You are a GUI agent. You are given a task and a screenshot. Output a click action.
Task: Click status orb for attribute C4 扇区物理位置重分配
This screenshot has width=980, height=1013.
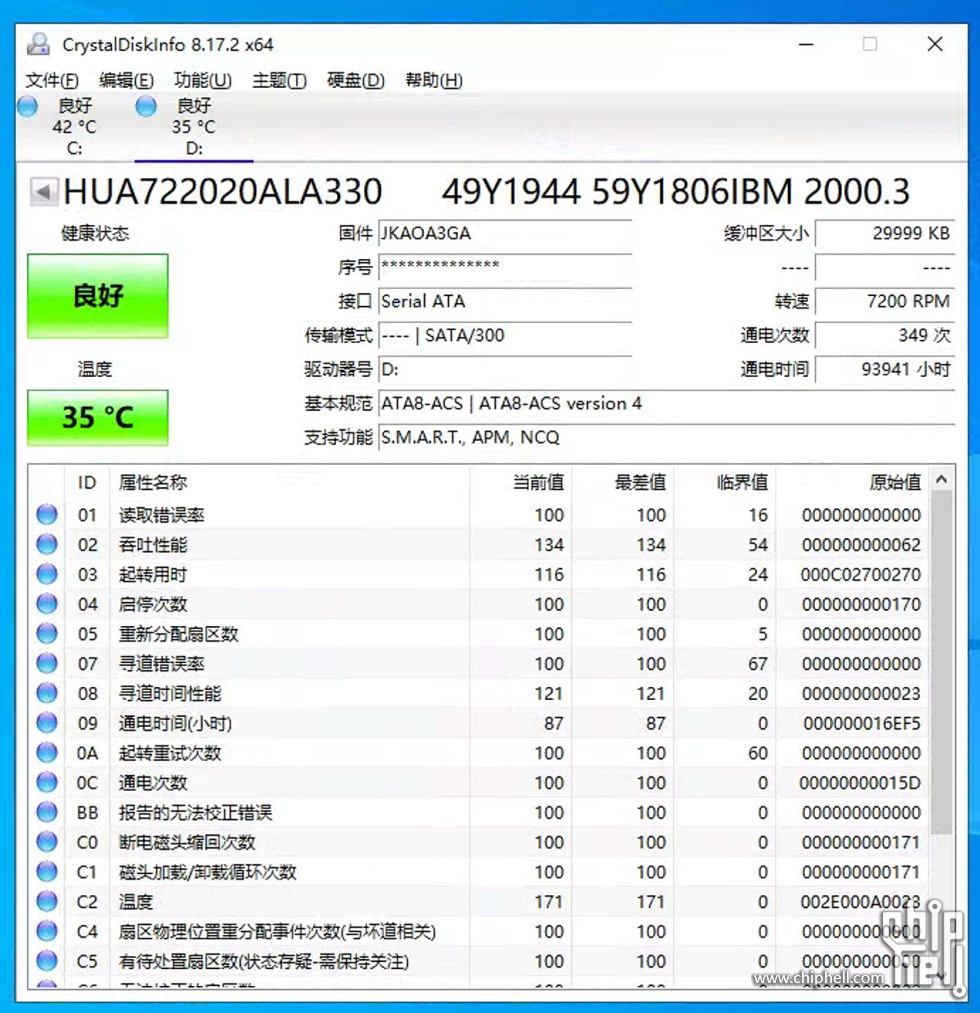pyautogui.click(x=47, y=931)
